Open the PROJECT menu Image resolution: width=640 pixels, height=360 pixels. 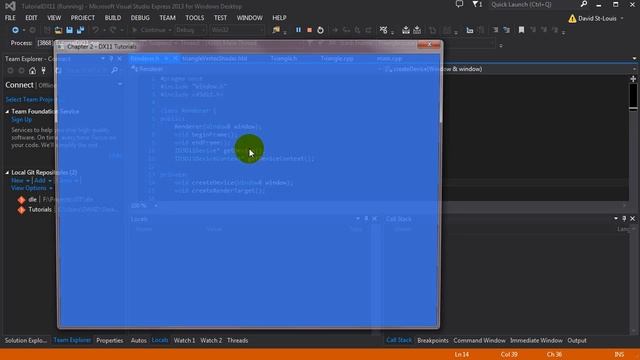82,18
